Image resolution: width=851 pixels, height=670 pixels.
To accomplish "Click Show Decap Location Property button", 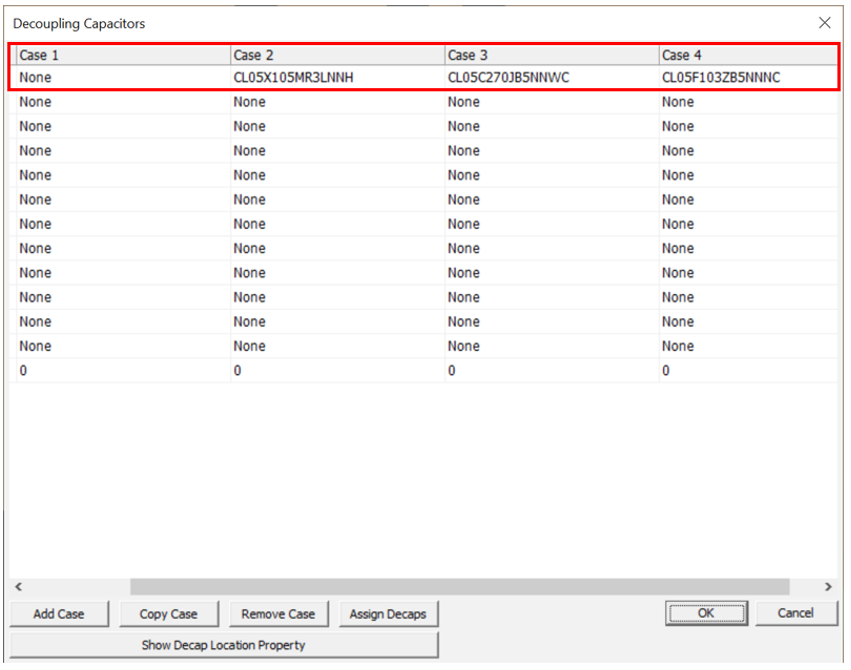I will [x=223, y=645].
